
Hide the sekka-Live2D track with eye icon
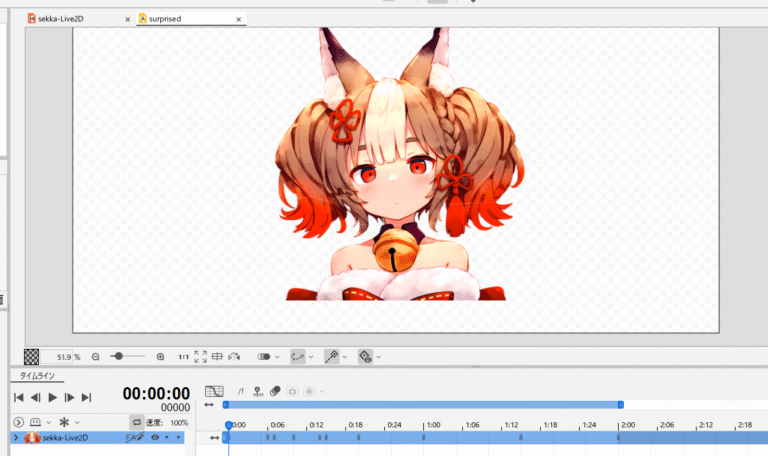155,437
